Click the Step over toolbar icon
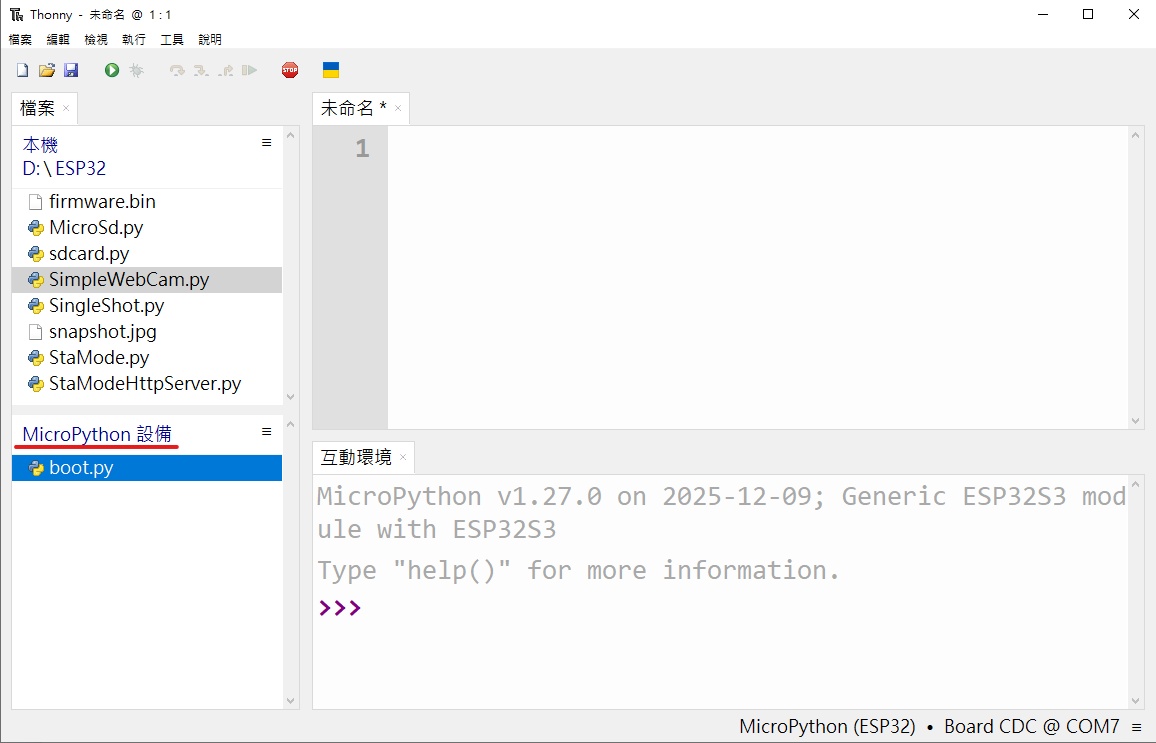Viewport: 1156px width, 743px height. tap(177, 70)
